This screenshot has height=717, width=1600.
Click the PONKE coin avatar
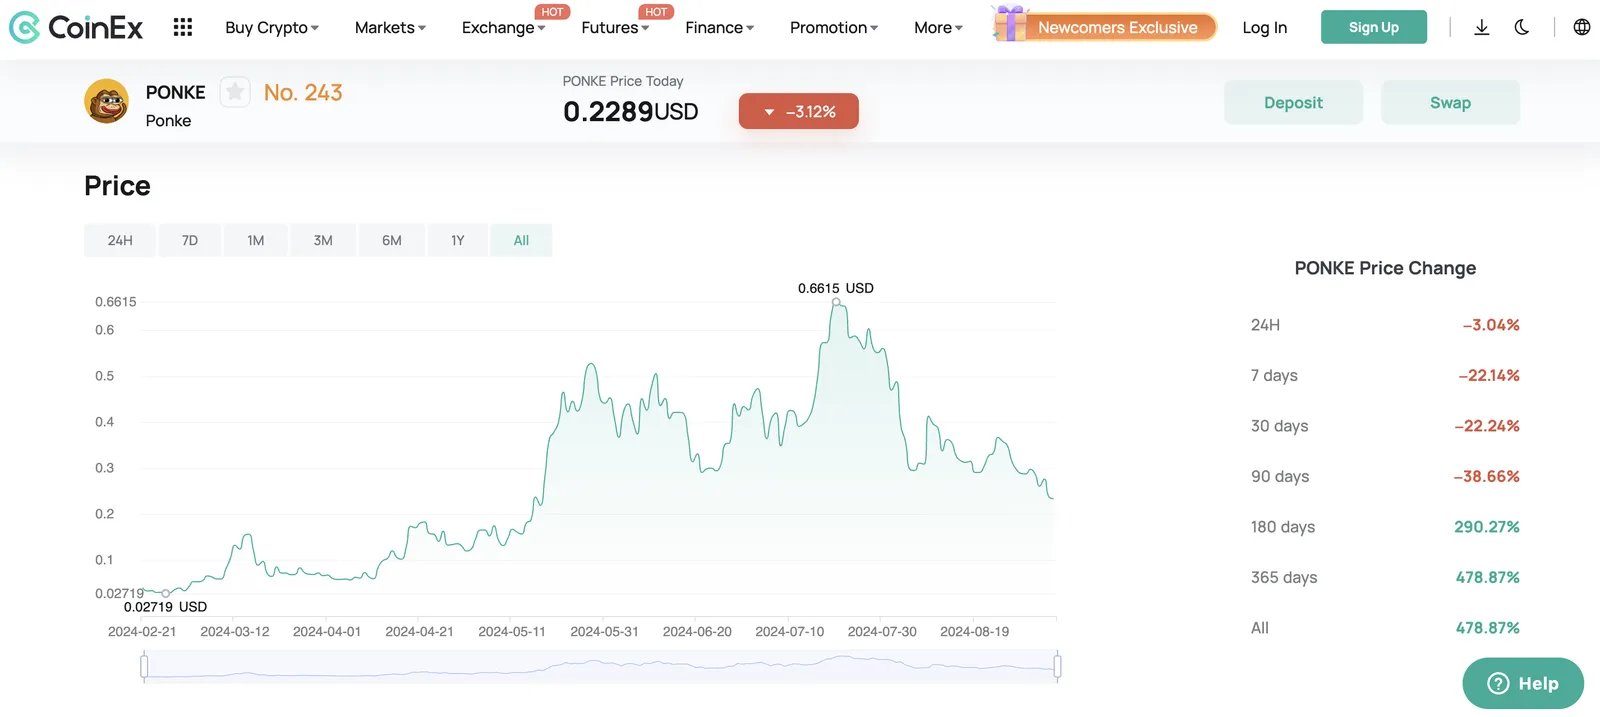[106, 101]
